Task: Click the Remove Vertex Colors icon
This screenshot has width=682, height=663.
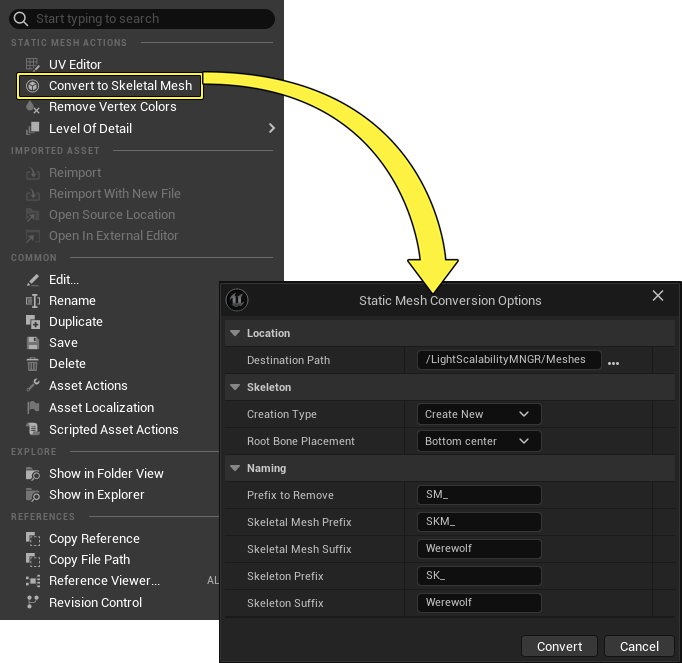Action: point(33,107)
